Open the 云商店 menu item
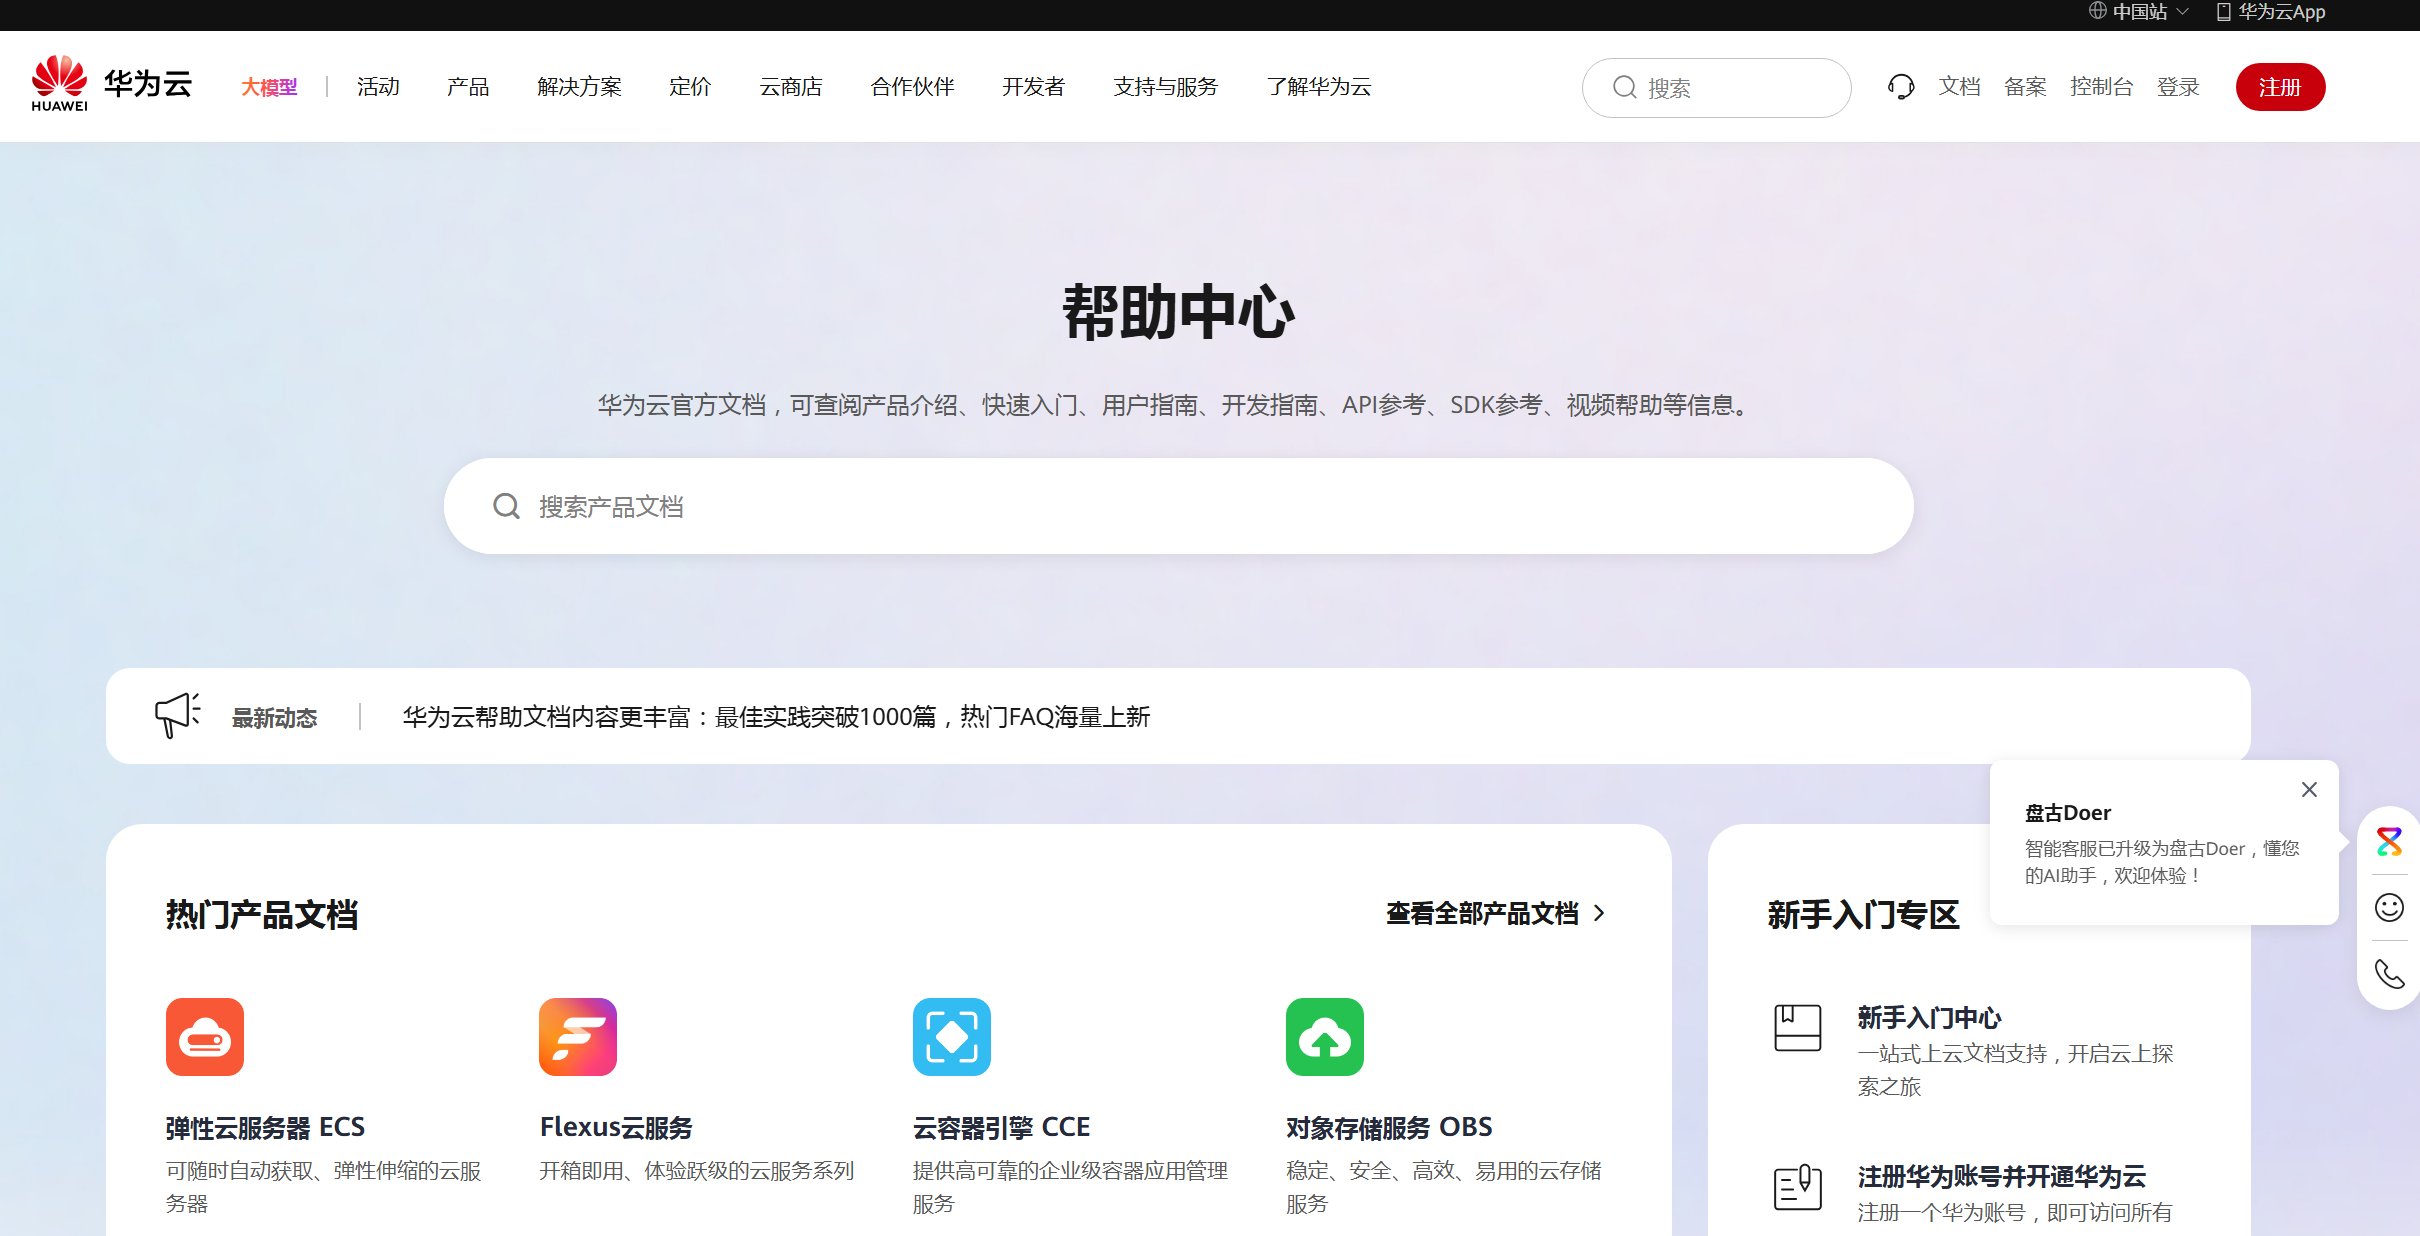This screenshot has width=2420, height=1236. pos(791,87)
